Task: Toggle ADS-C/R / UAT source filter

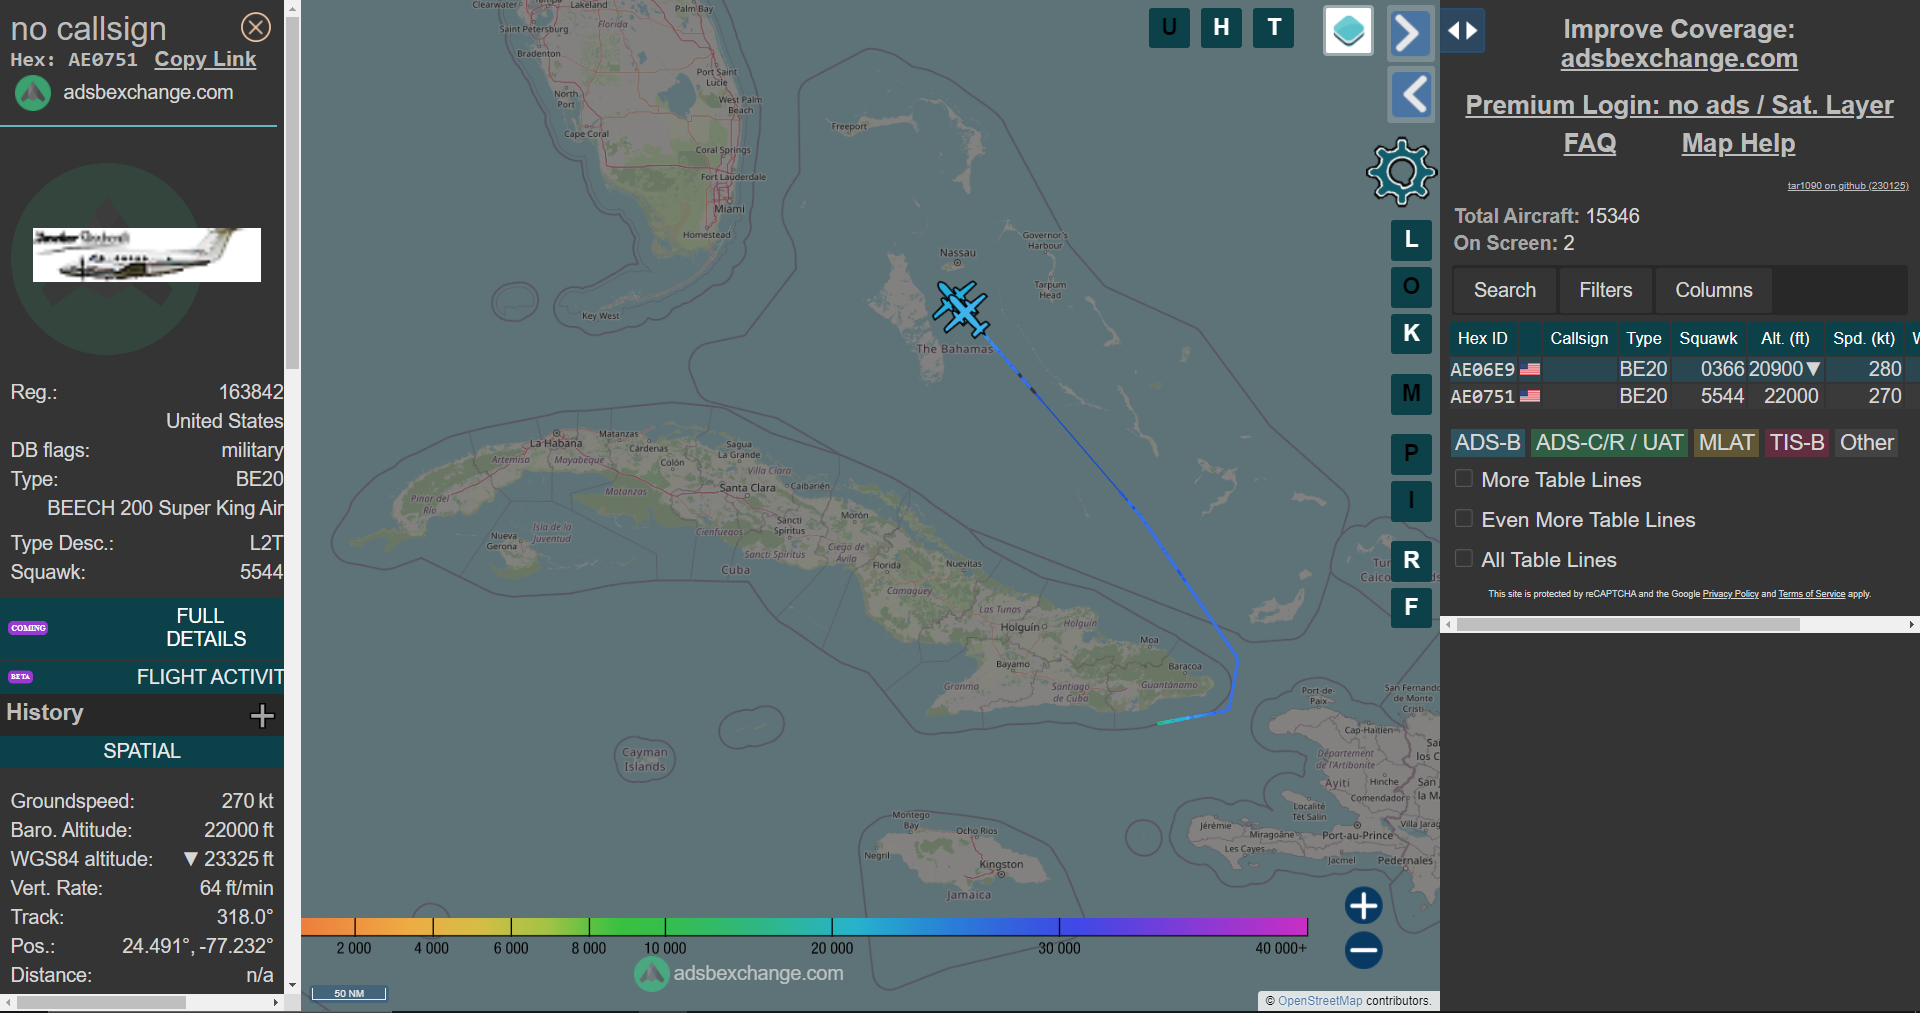Action: tap(1610, 443)
